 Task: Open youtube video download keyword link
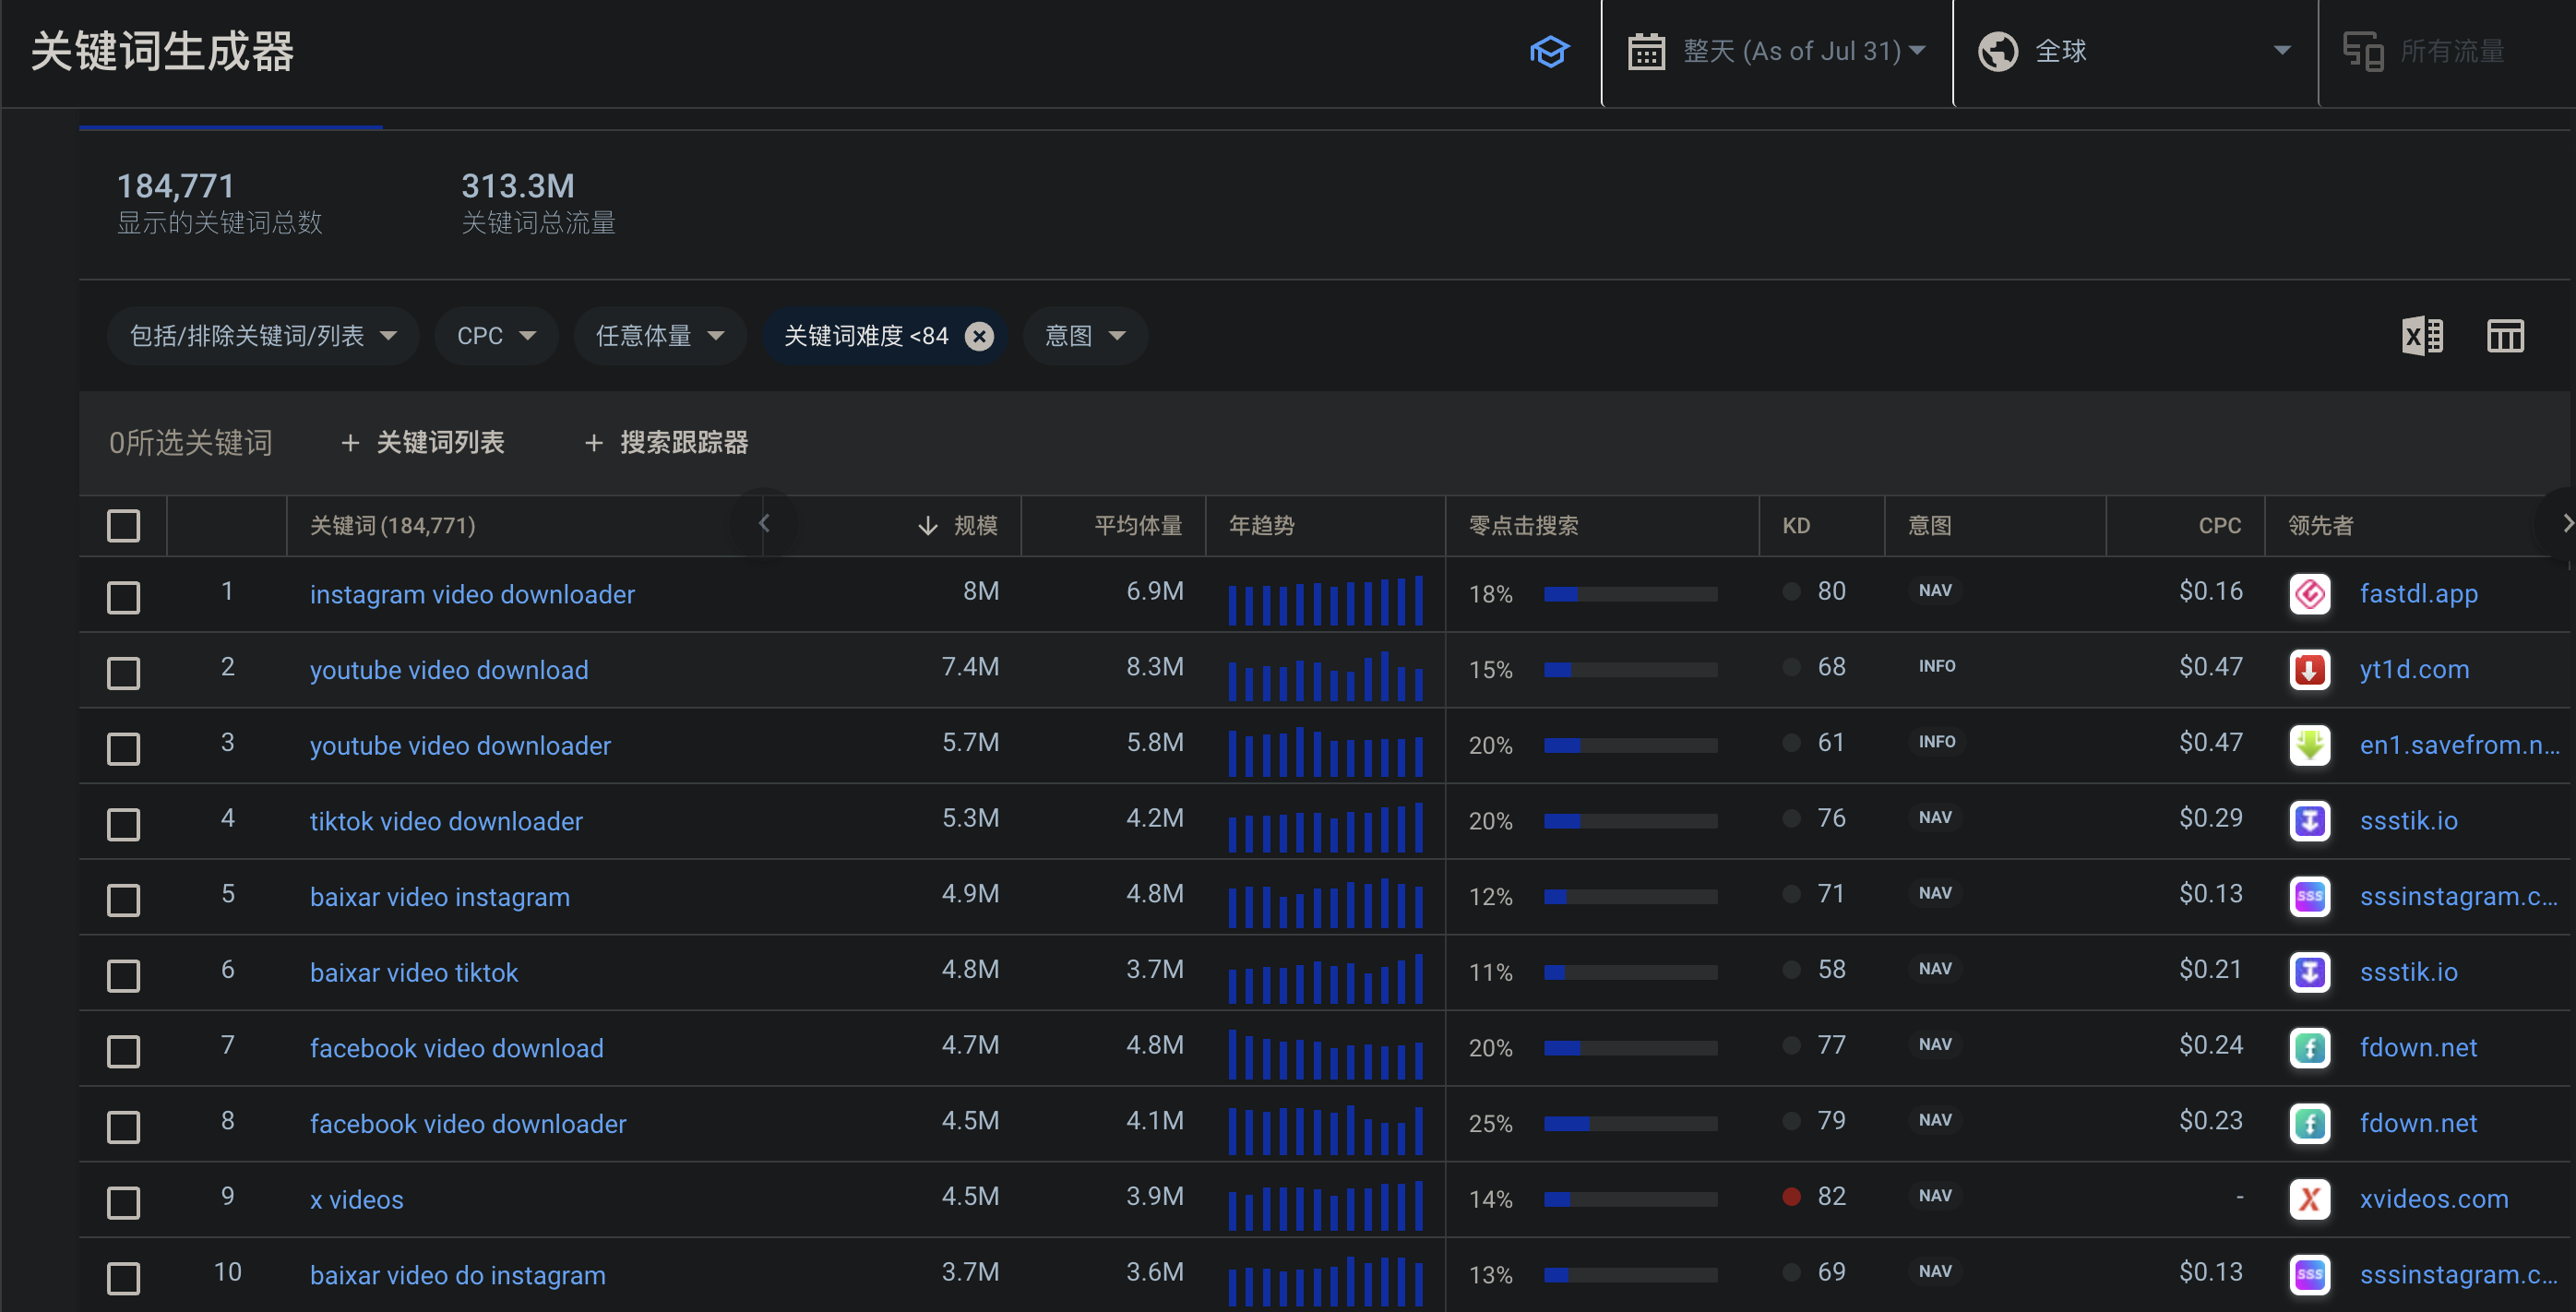(449, 670)
